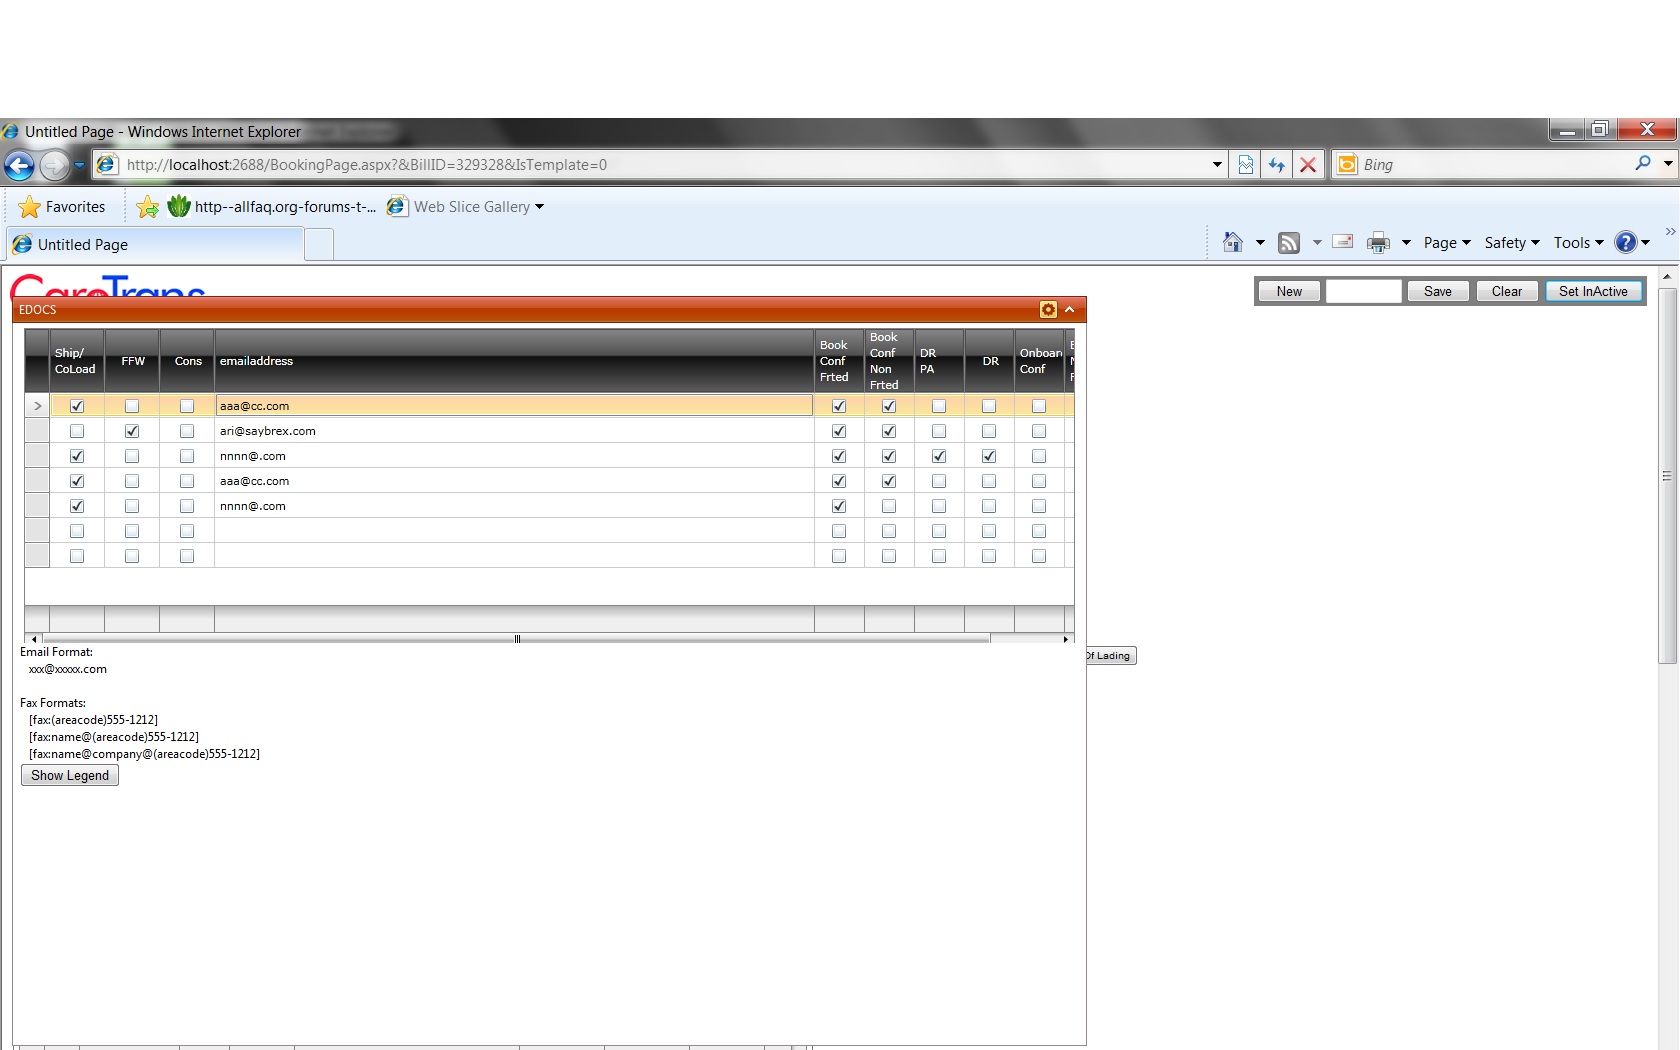The image size is (1680, 1050).
Task: Click the Bing search magnifier icon
Action: (1642, 164)
